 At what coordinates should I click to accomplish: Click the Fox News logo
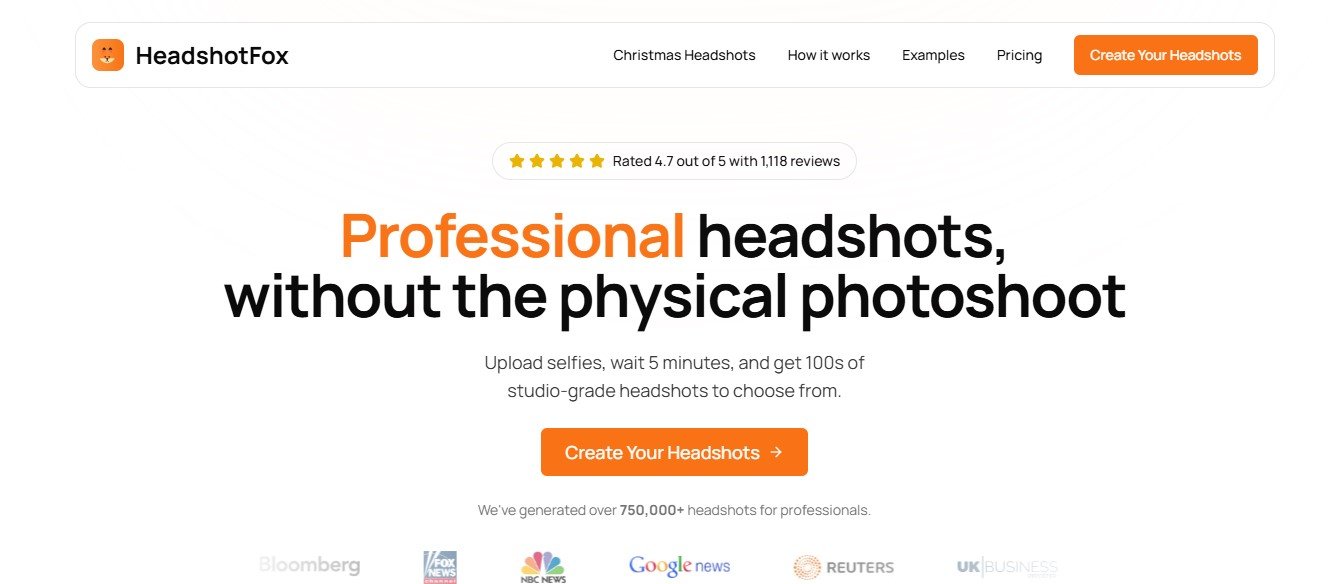[440, 566]
